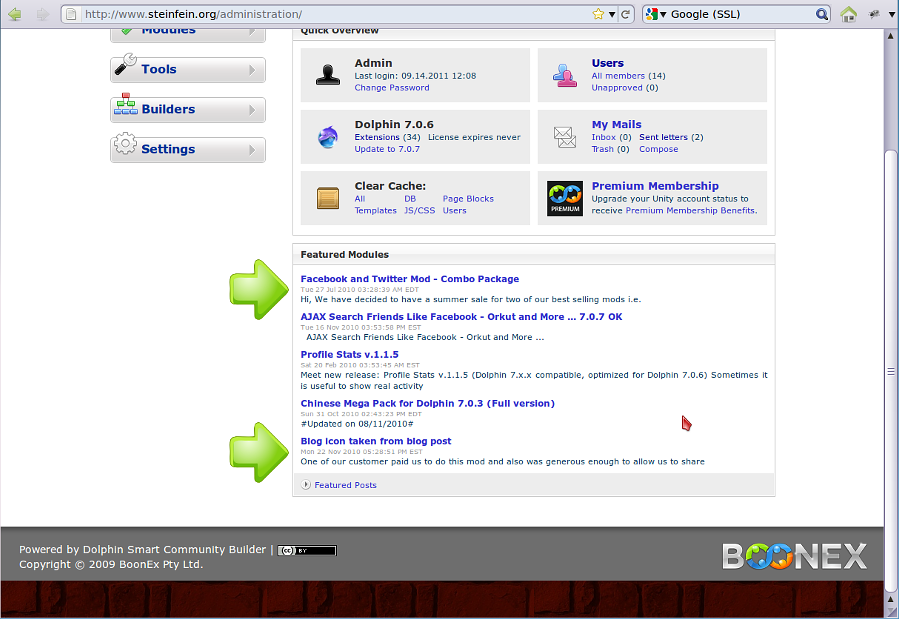Click the browser back arrow button
The width and height of the screenshot is (899, 619).
pos(14,14)
